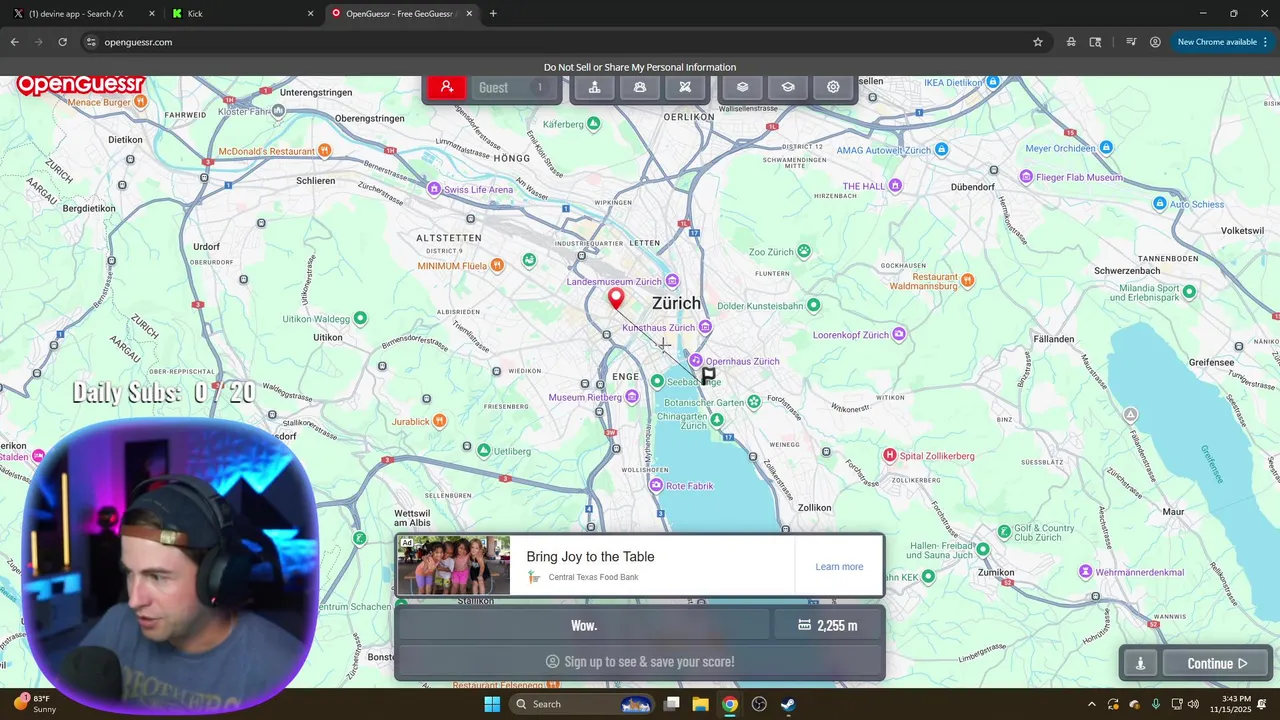
Task: Click the Wow. result text
Action: point(584,625)
